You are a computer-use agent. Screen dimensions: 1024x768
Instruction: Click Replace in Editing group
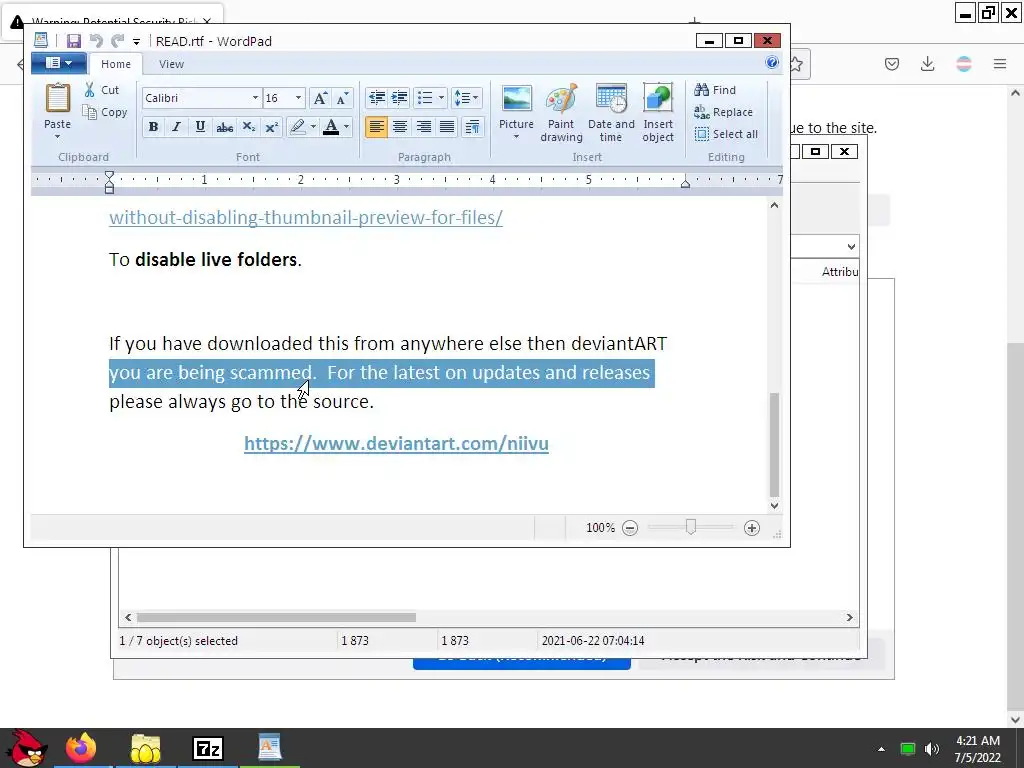pyautogui.click(x=723, y=112)
